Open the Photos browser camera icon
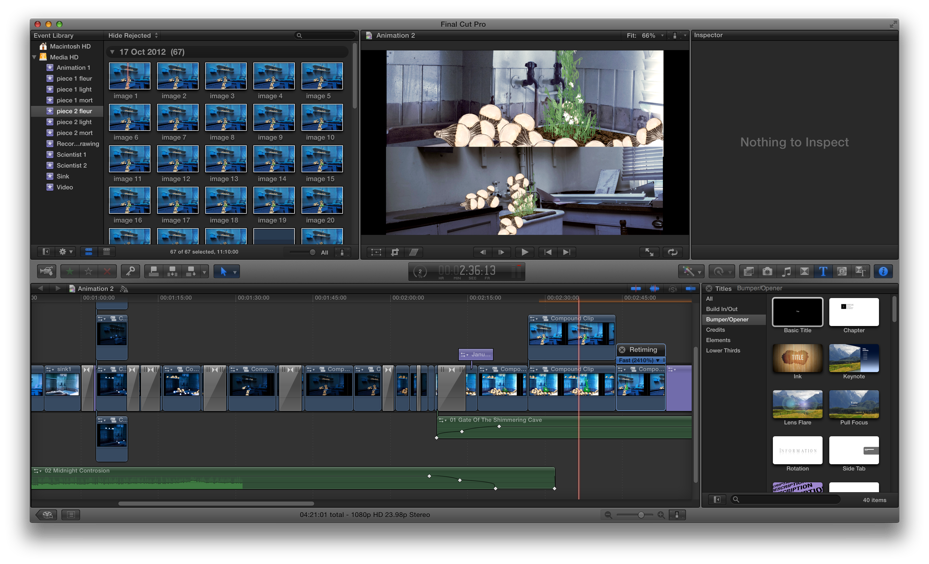The width and height of the screenshot is (929, 564). coord(767,271)
